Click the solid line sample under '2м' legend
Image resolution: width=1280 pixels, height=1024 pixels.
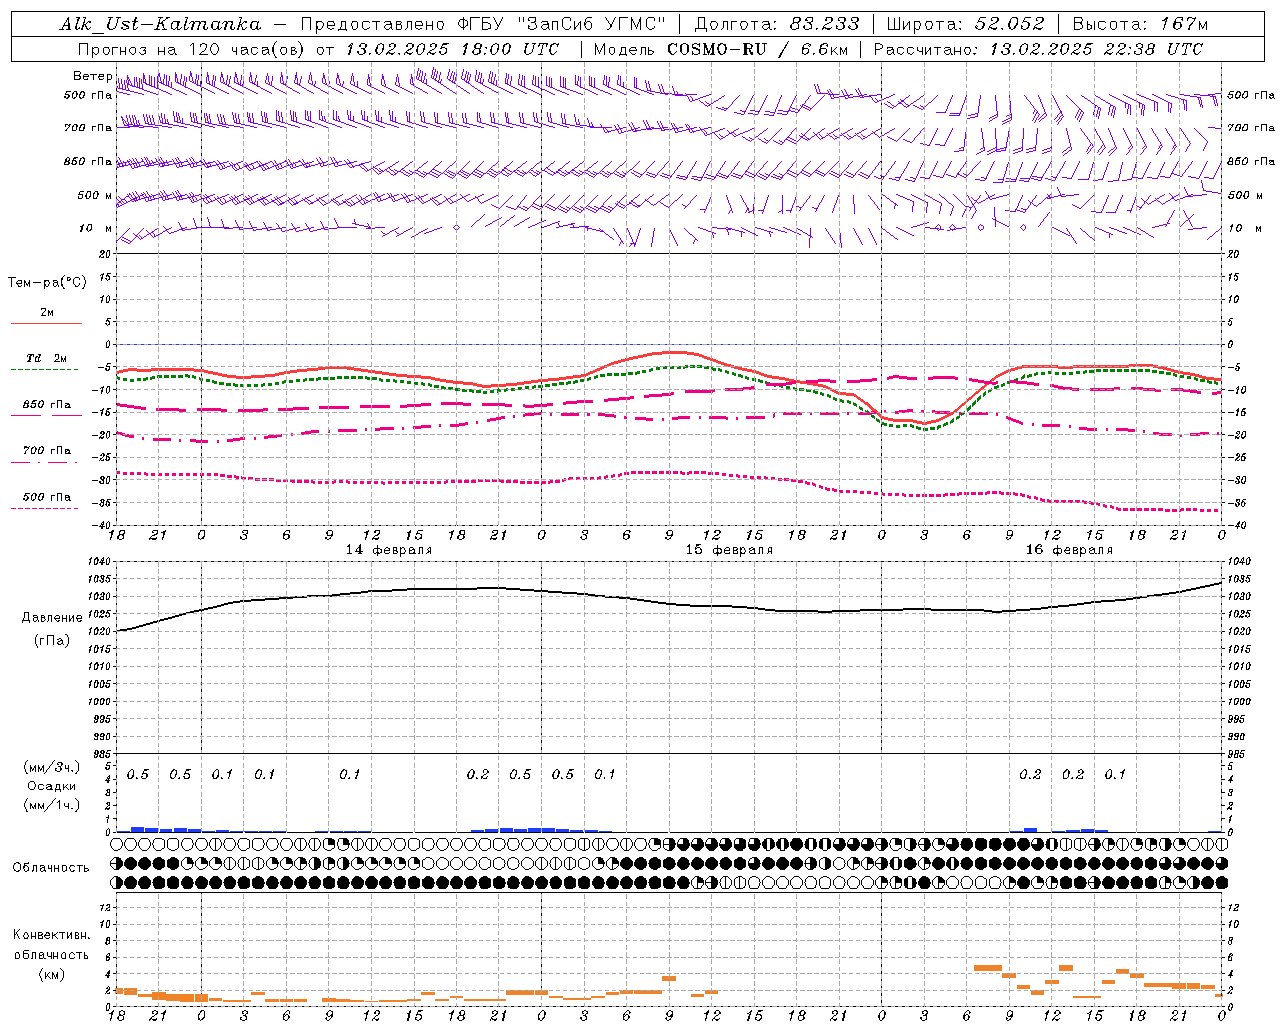46,324
